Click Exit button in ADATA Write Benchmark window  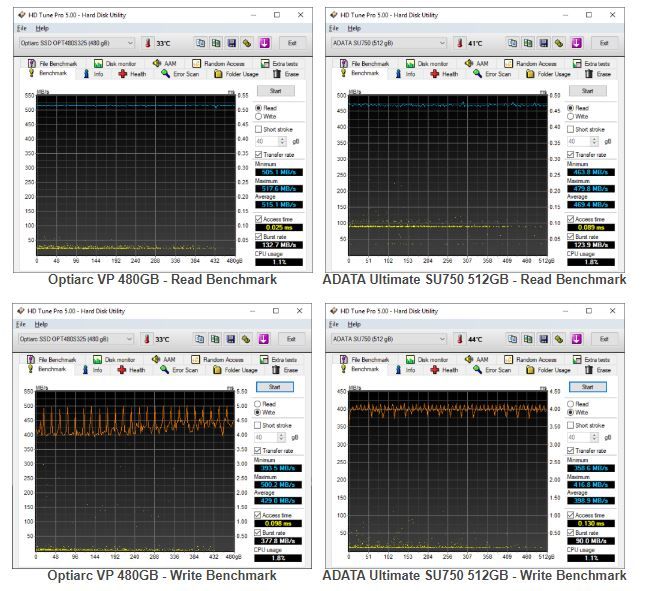coord(604,339)
